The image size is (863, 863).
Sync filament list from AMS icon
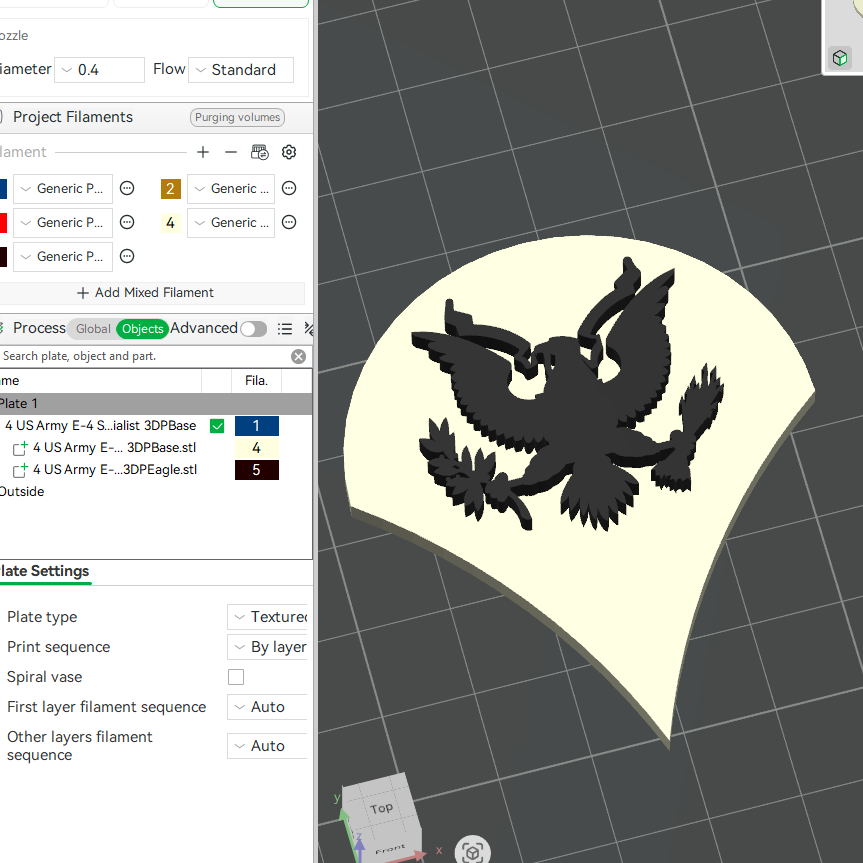[260, 152]
